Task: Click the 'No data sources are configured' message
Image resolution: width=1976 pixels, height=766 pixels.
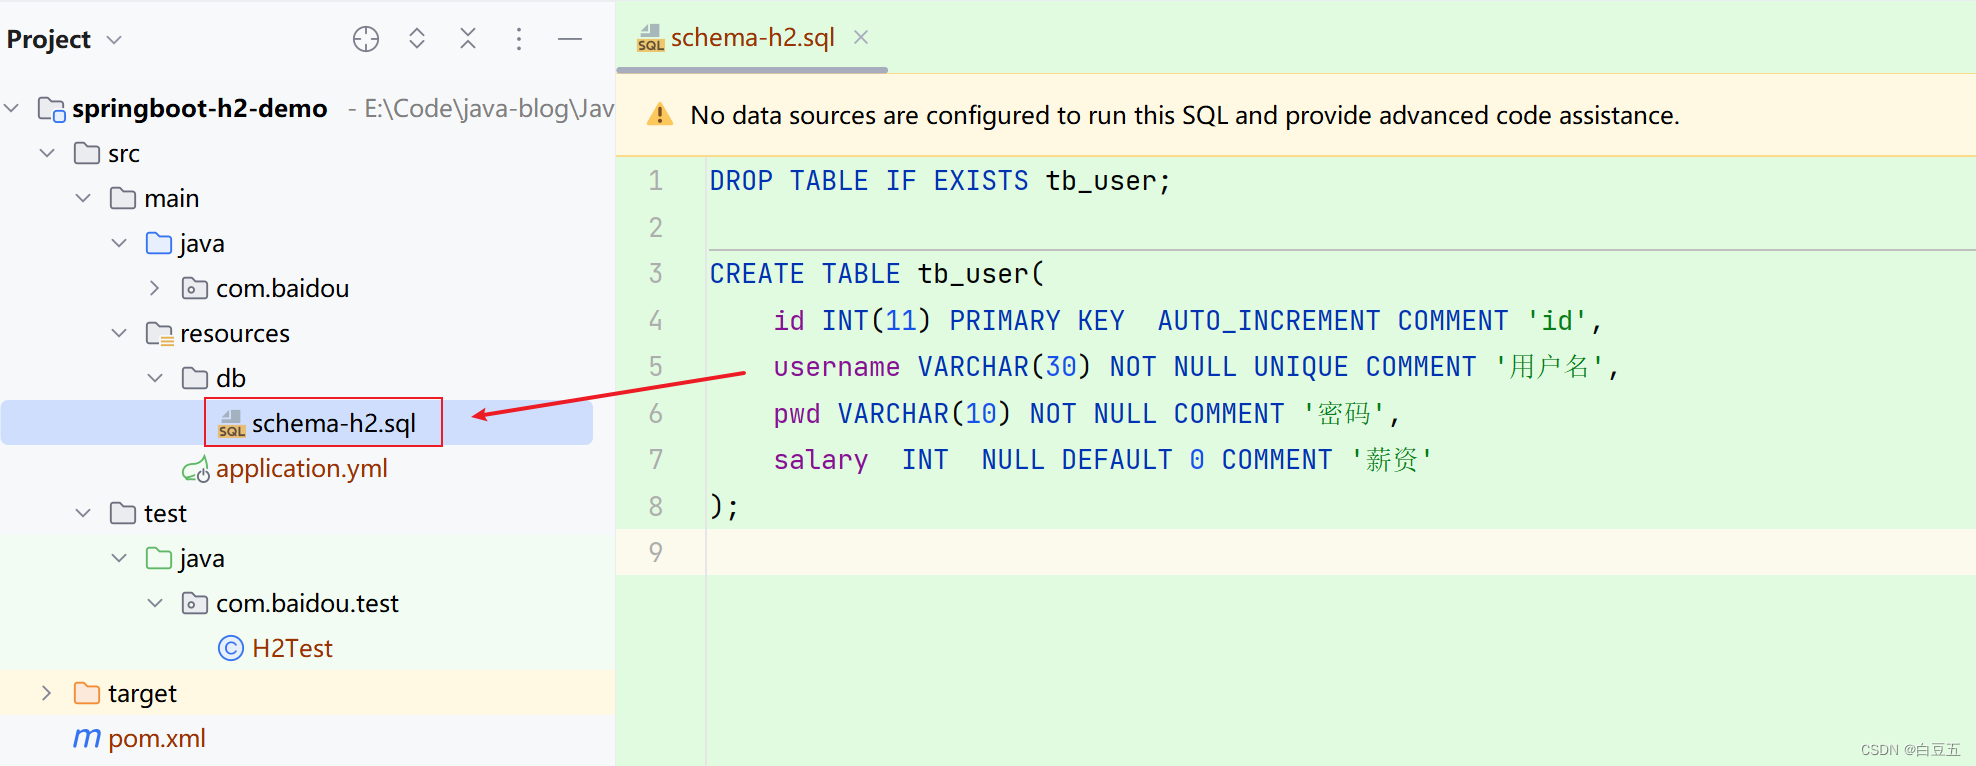Action: pos(1185,115)
